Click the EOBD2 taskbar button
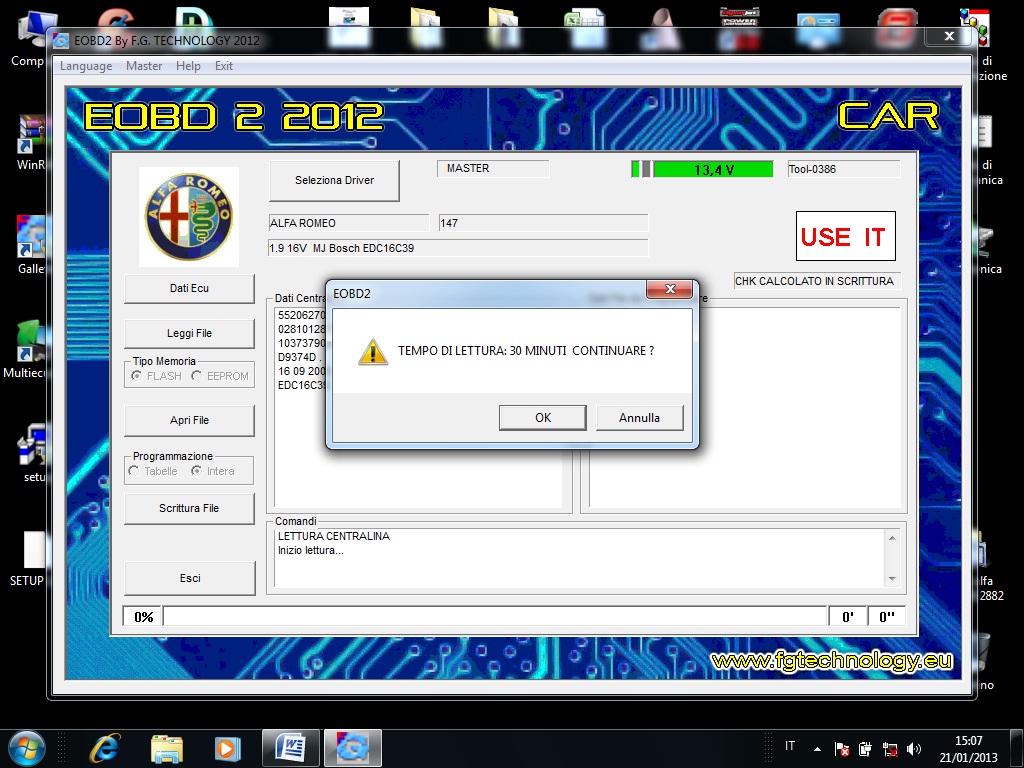 click(353, 748)
